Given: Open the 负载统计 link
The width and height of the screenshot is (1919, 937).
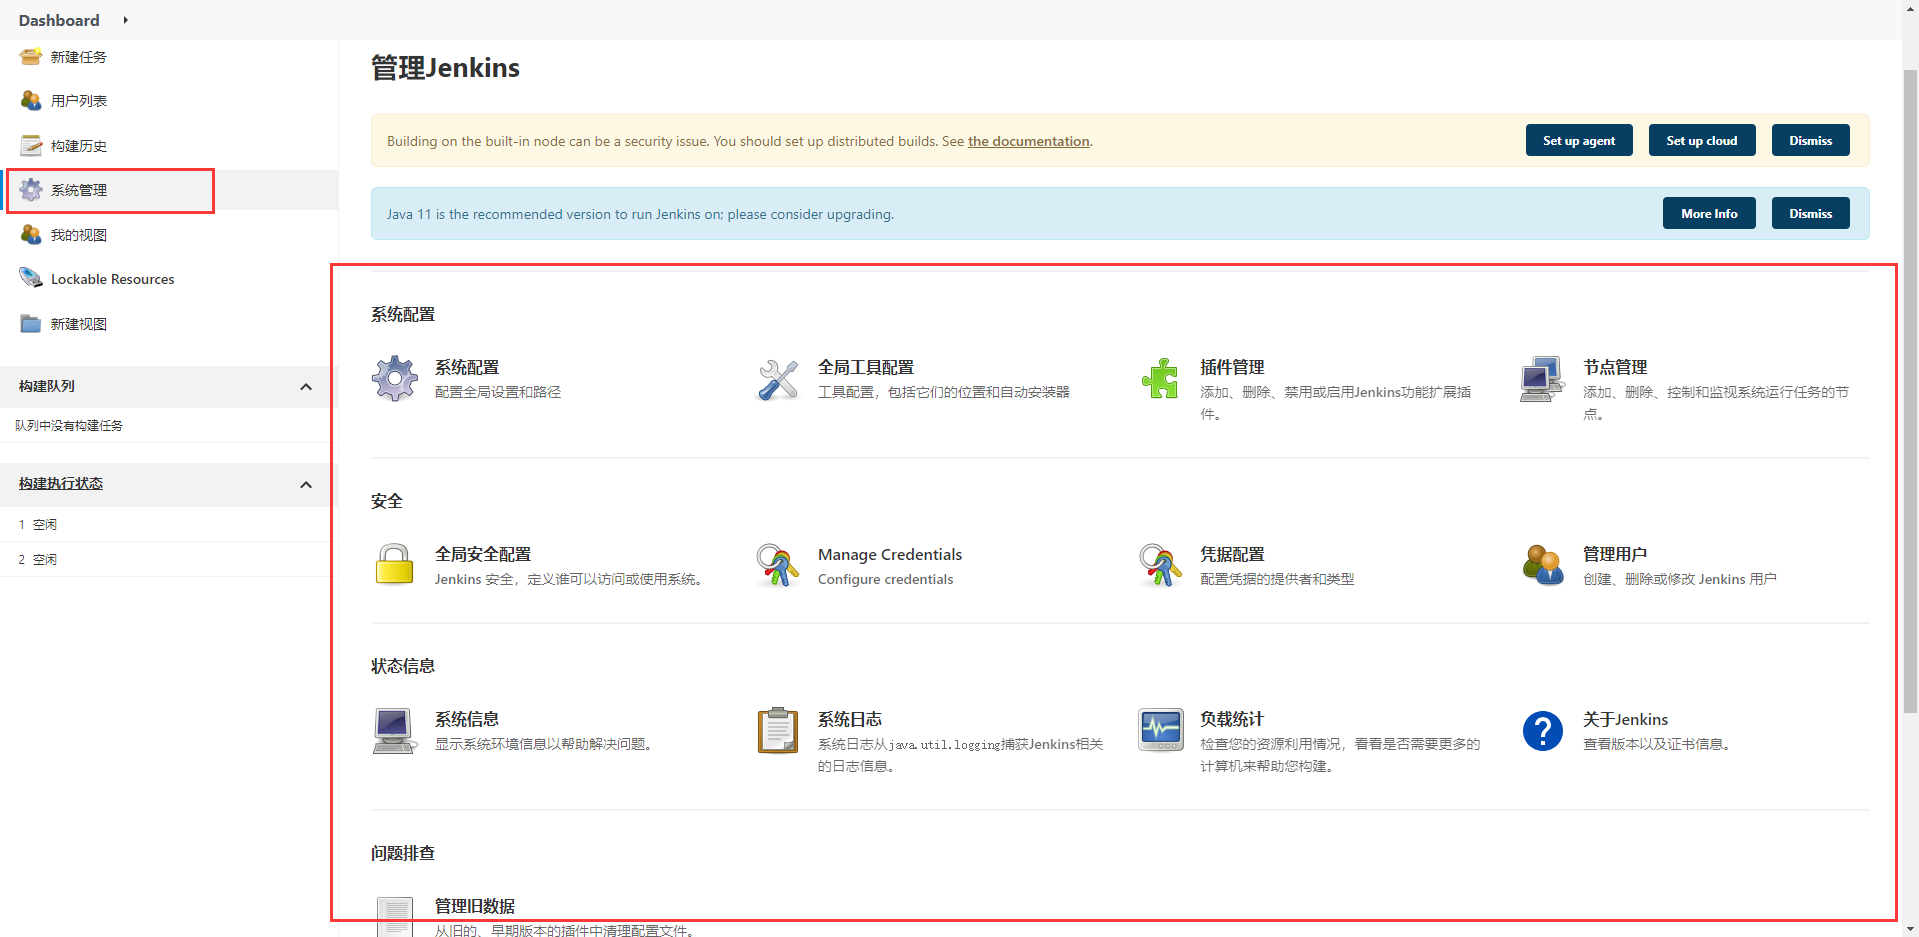Looking at the screenshot, I should point(1232,719).
